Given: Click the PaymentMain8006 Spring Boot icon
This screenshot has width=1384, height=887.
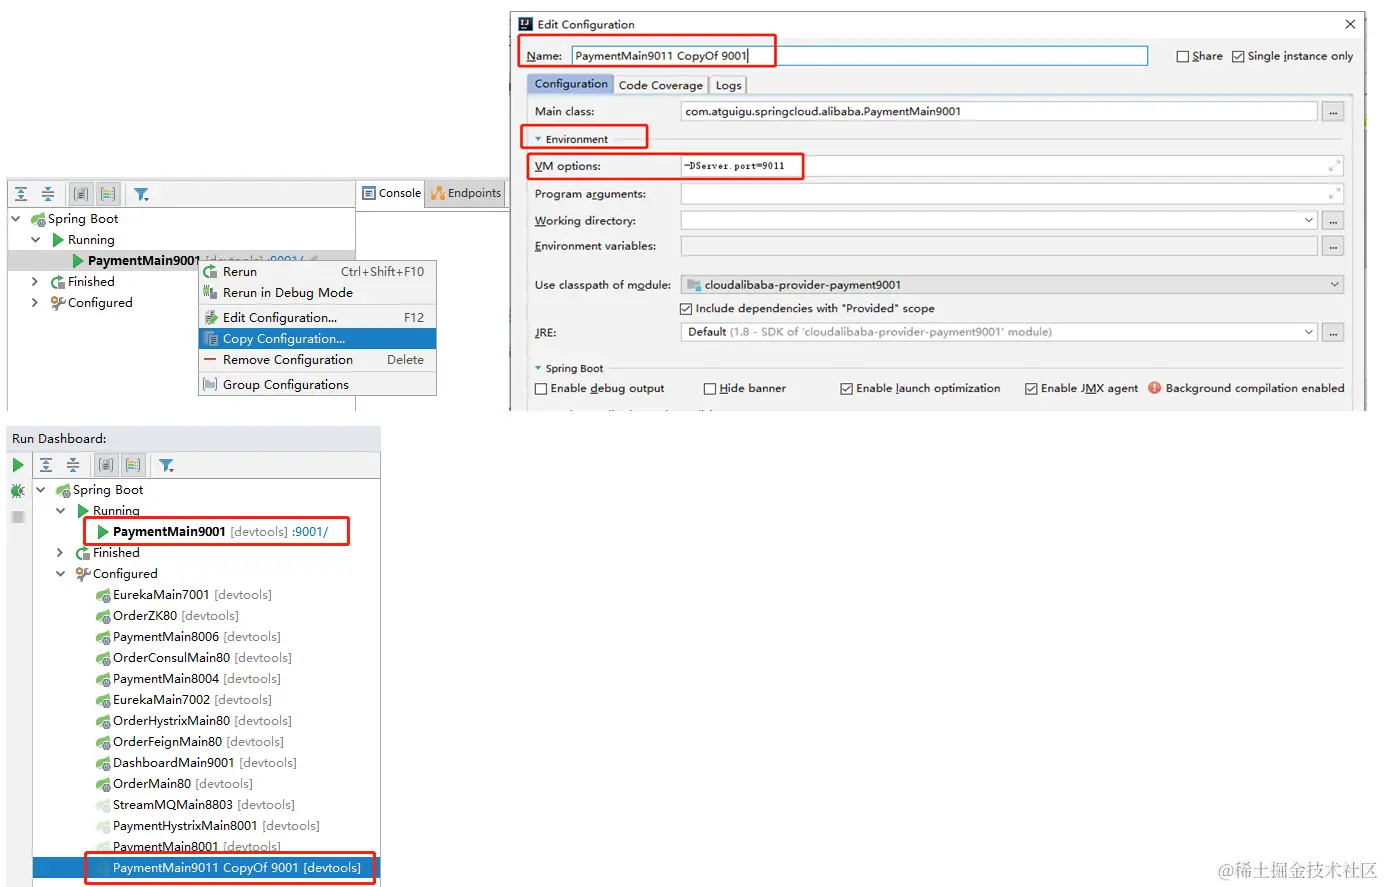Looking at the screenshot, I should tap(103, 637).
